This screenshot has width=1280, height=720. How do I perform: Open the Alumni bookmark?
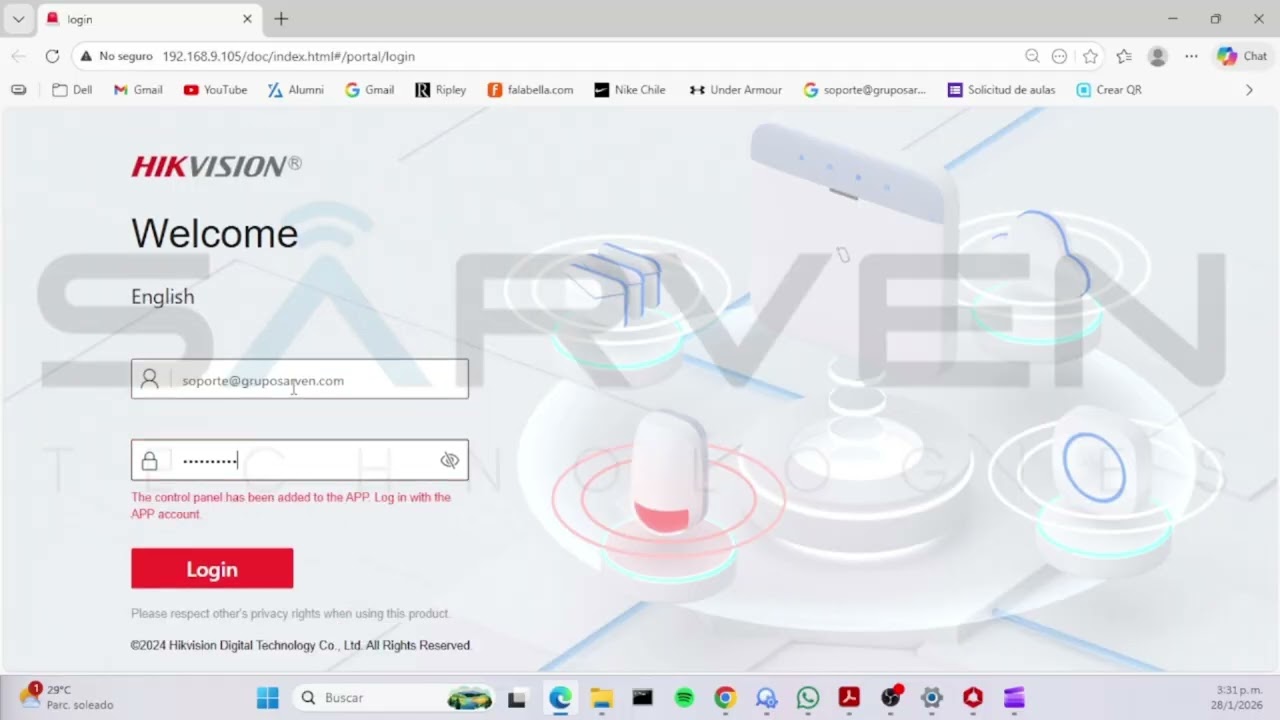point(296,89)
